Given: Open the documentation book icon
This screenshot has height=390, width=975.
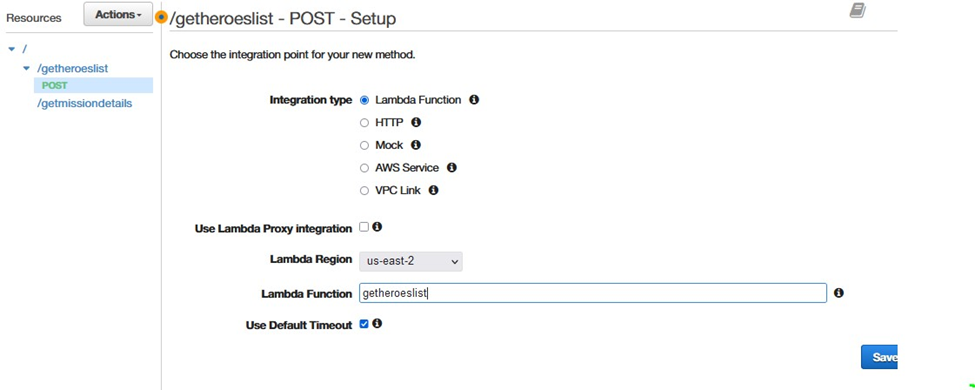Looking at the screenshot, I should coord(858,11).
